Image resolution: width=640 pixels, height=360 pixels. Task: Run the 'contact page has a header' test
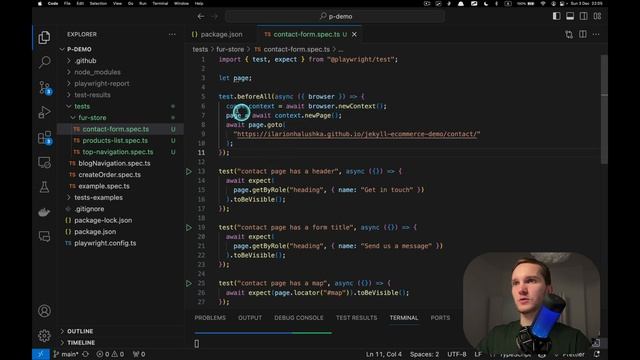tap(189, 171)
